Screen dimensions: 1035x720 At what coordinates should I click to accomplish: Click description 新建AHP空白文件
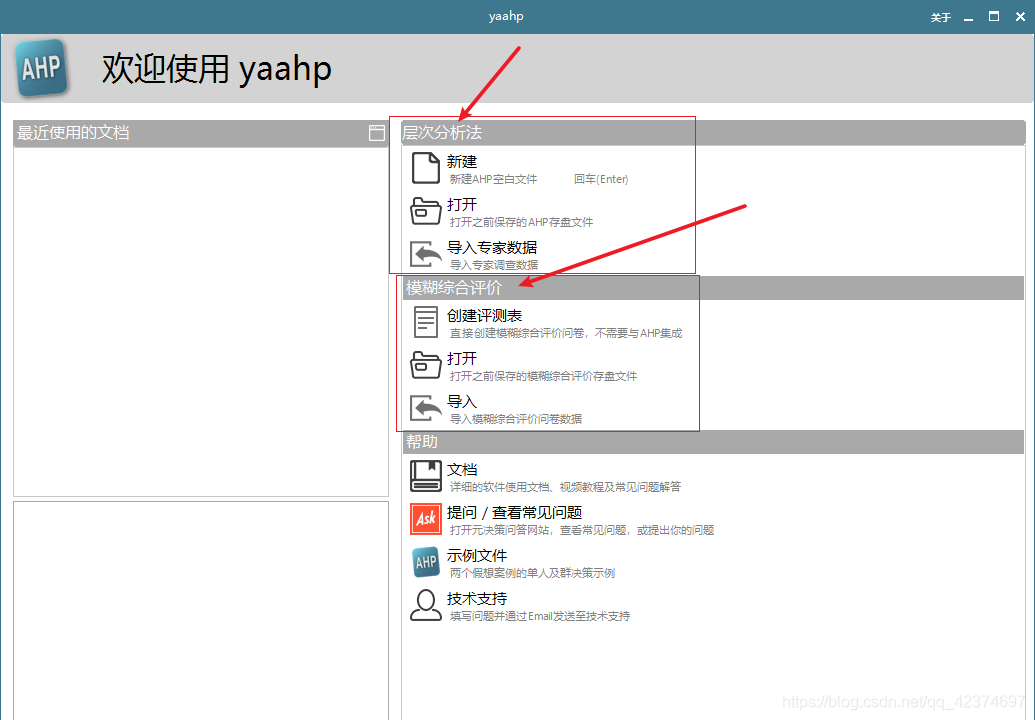coord(493,179)
